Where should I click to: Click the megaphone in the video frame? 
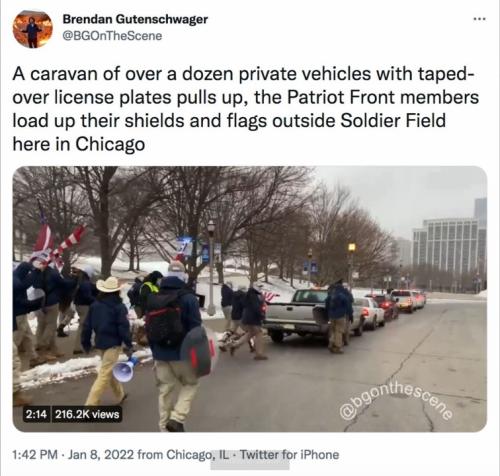[125, 369]
